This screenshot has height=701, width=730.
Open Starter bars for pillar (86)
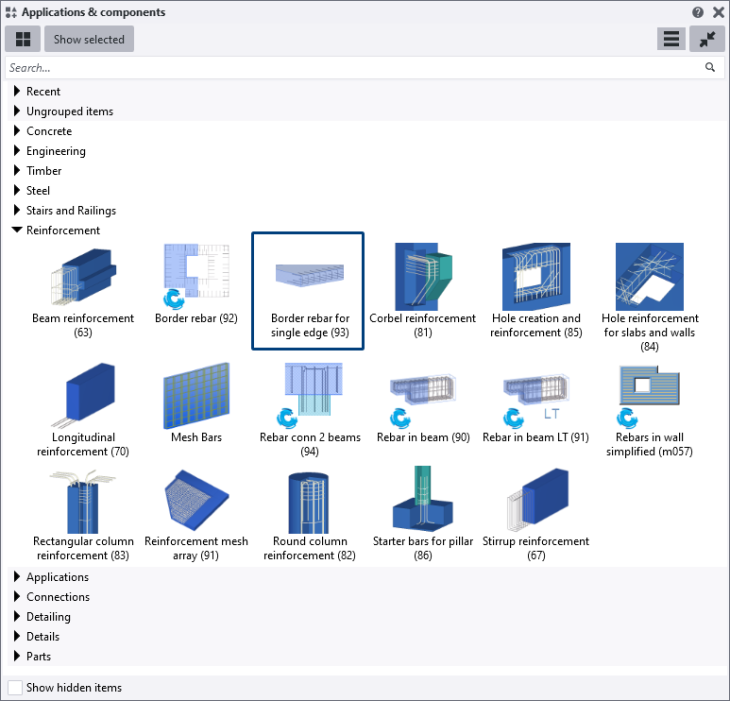pos(423,514)
